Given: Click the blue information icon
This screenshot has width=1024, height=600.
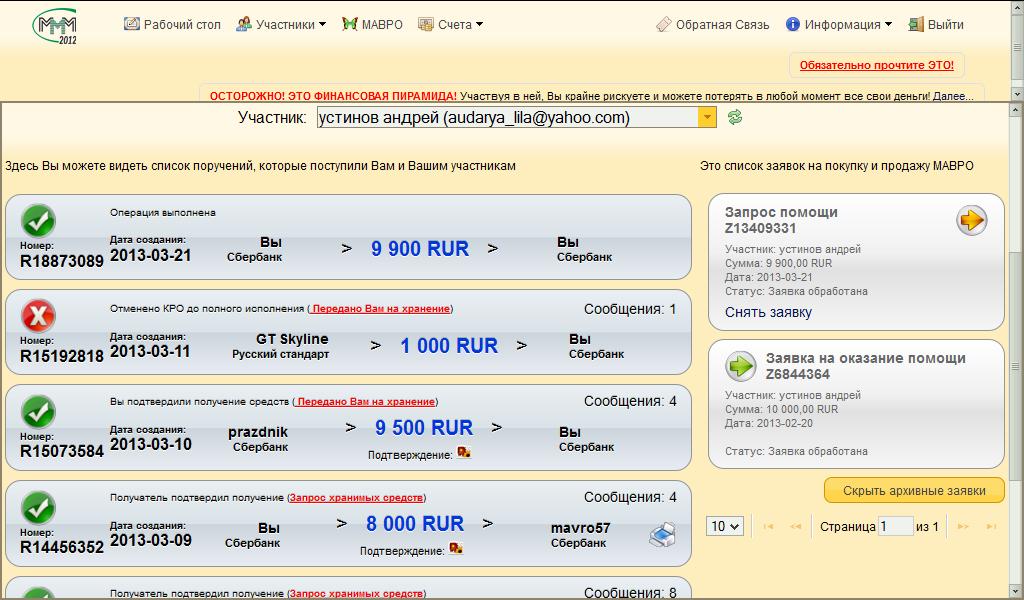Looking at the screenshot, I should coord(793,24).
